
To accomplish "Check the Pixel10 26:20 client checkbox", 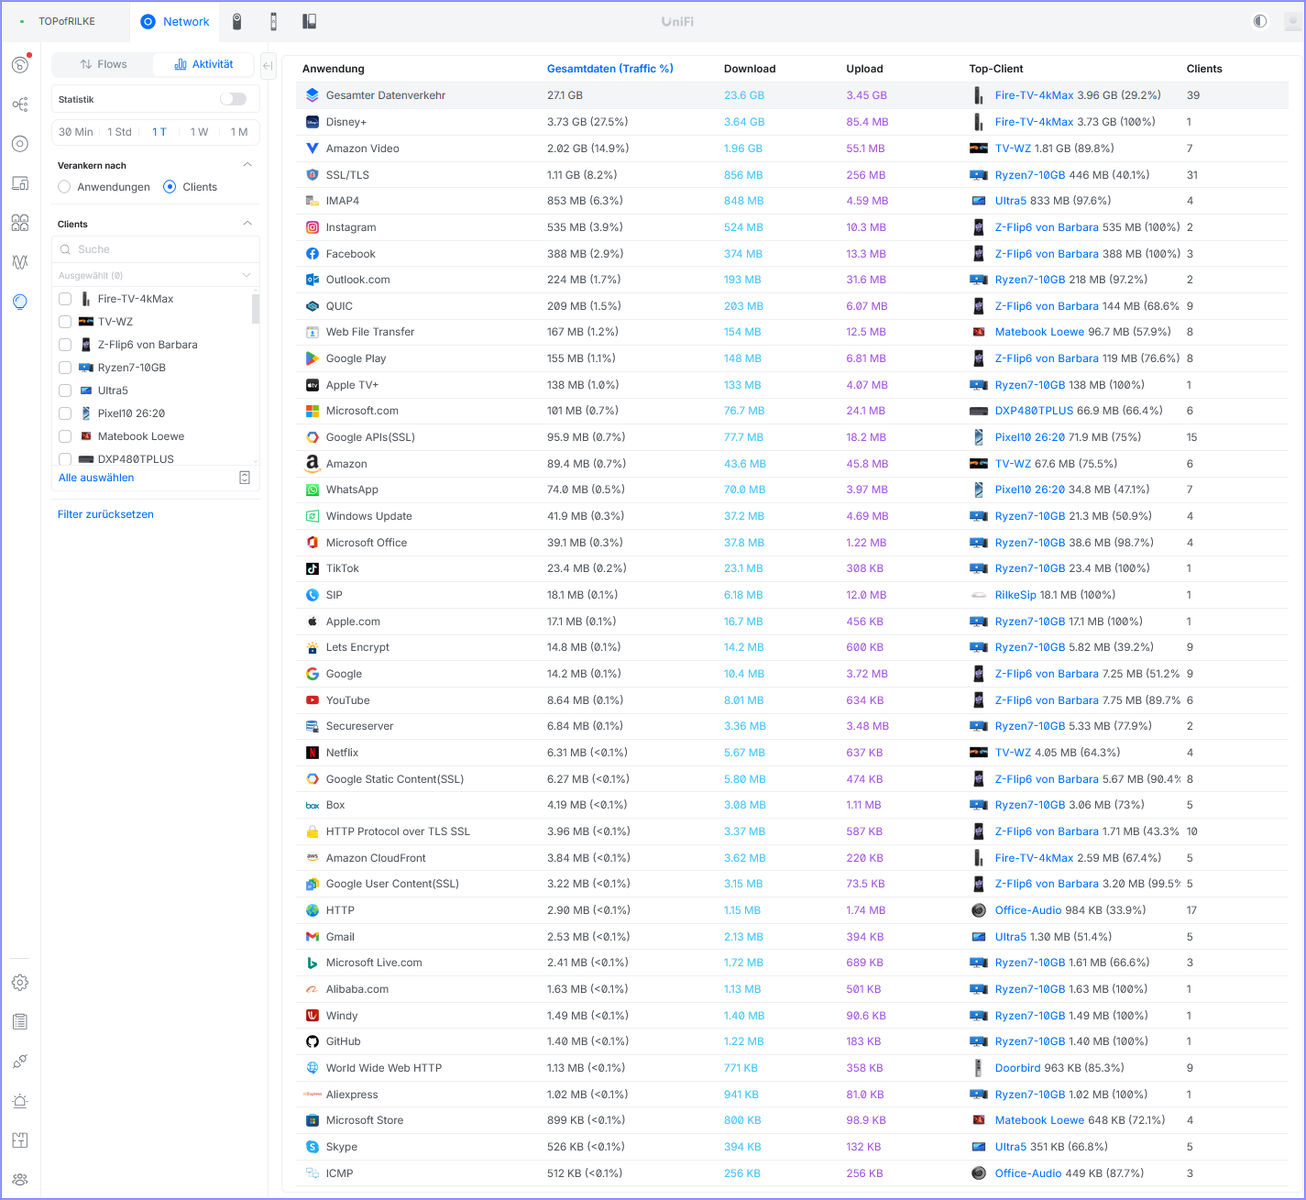I will click(65, 413).
